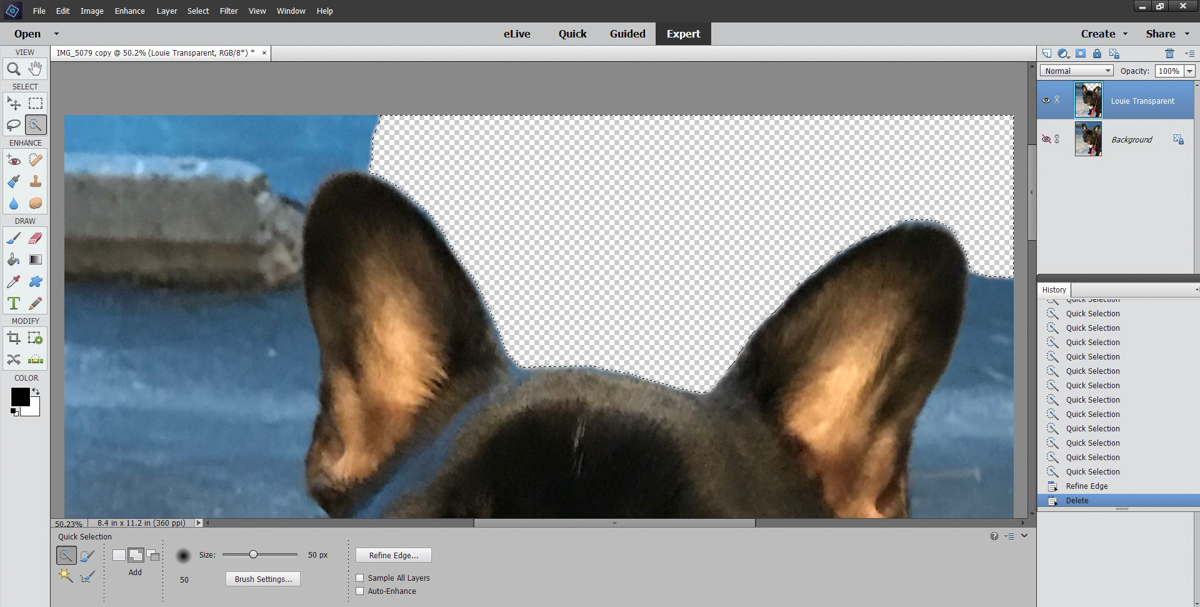Set selection mode to Add to selection
Image resolution: width=1200 pixels, height=607 pixels.
click(x=136, y=555)
